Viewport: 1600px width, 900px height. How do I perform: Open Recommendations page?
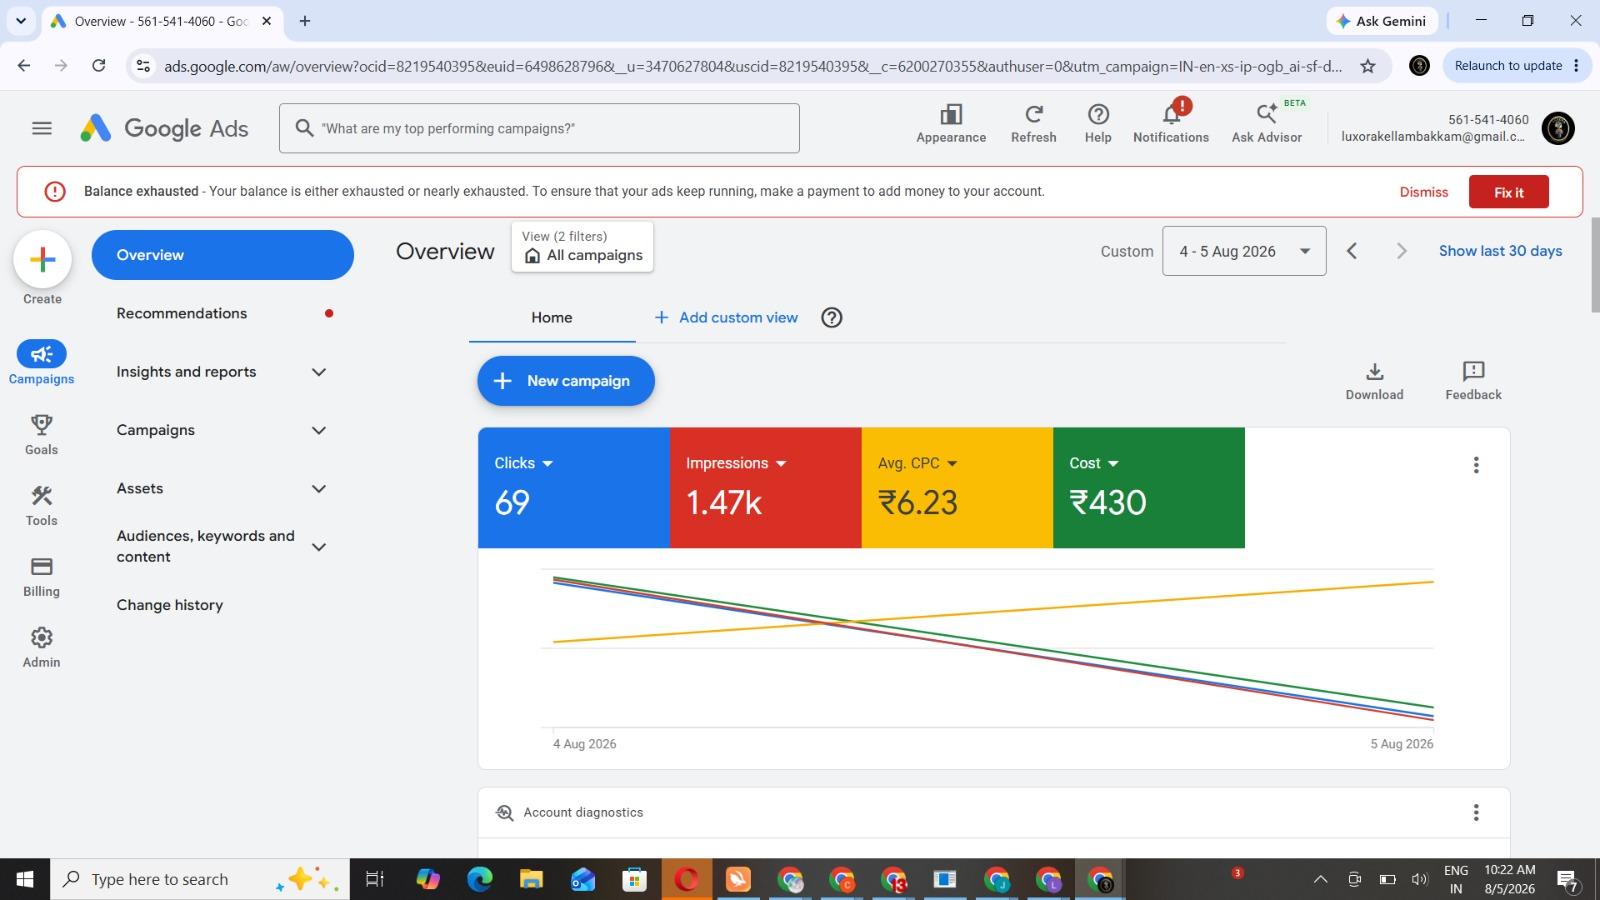[x=224, y=313]
